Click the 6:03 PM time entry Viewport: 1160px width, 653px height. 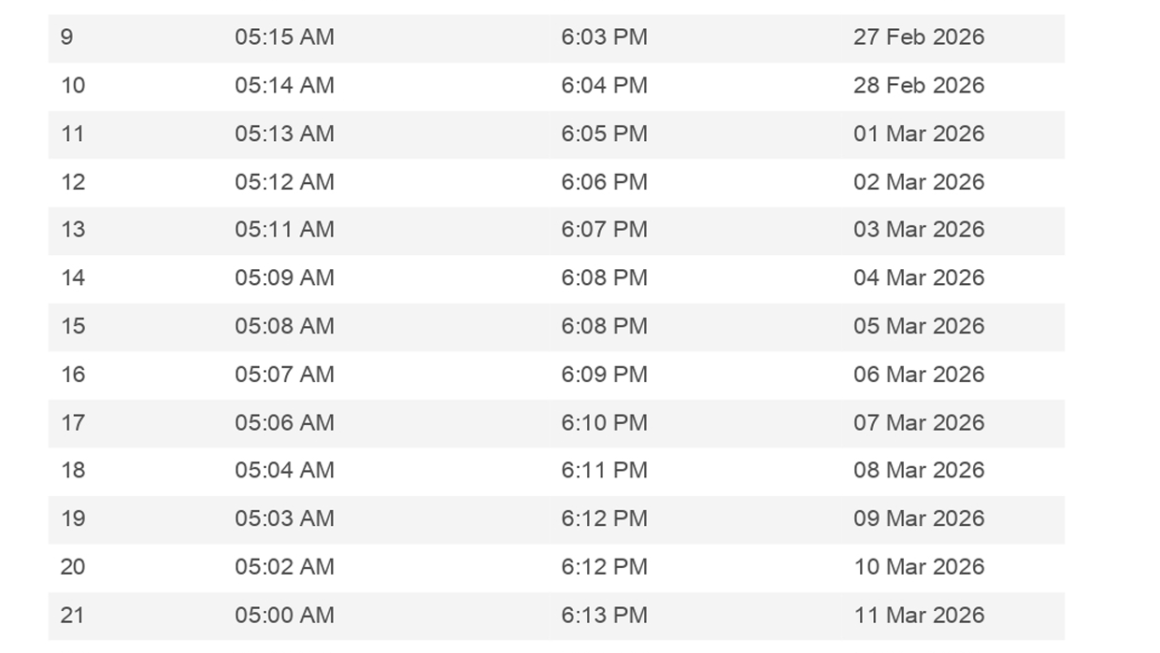[x=604, y=38]
